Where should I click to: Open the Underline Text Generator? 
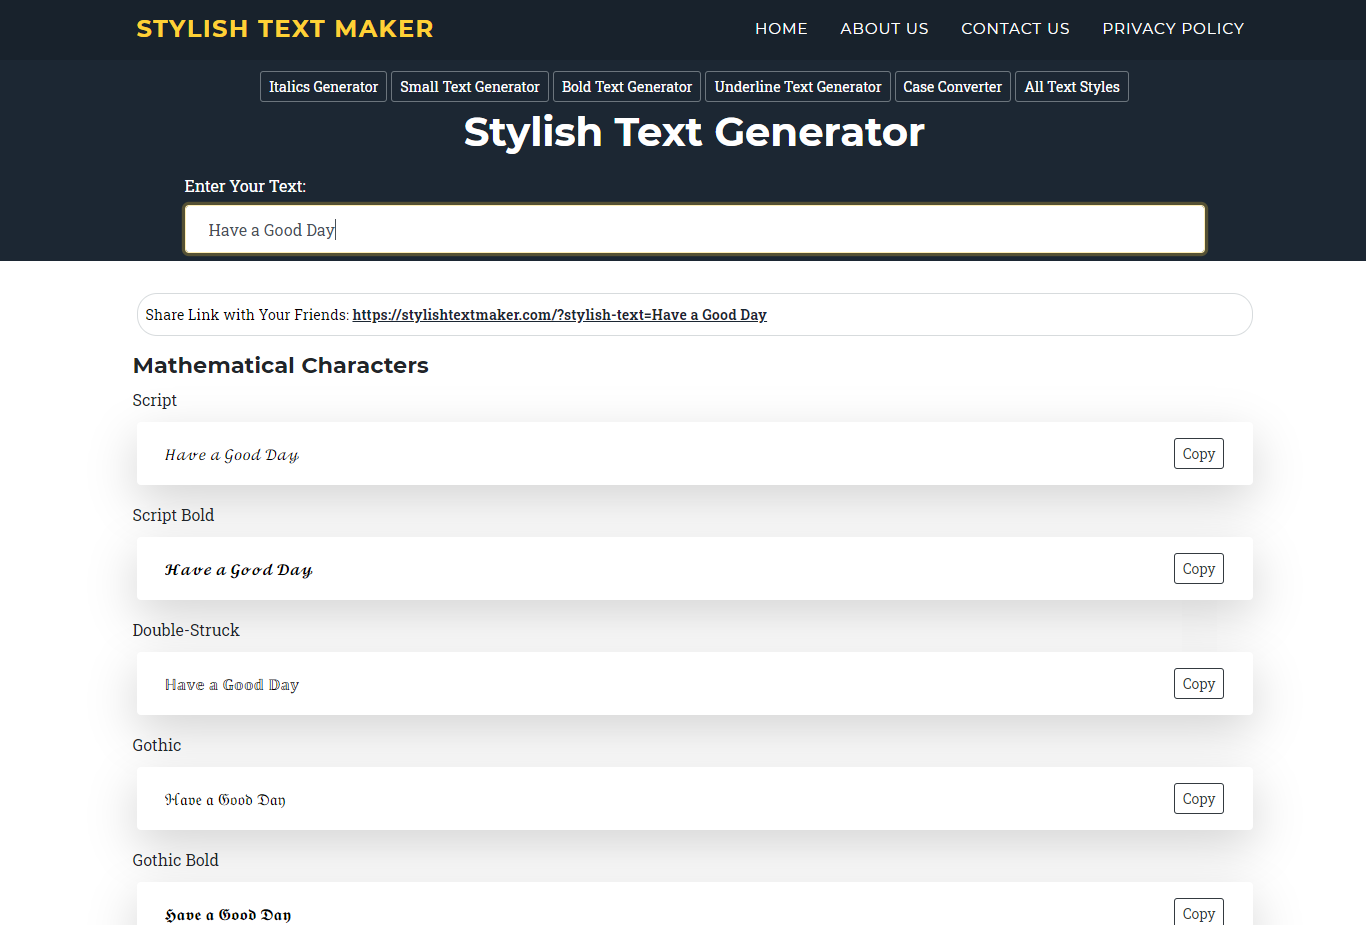click(797, 86)
